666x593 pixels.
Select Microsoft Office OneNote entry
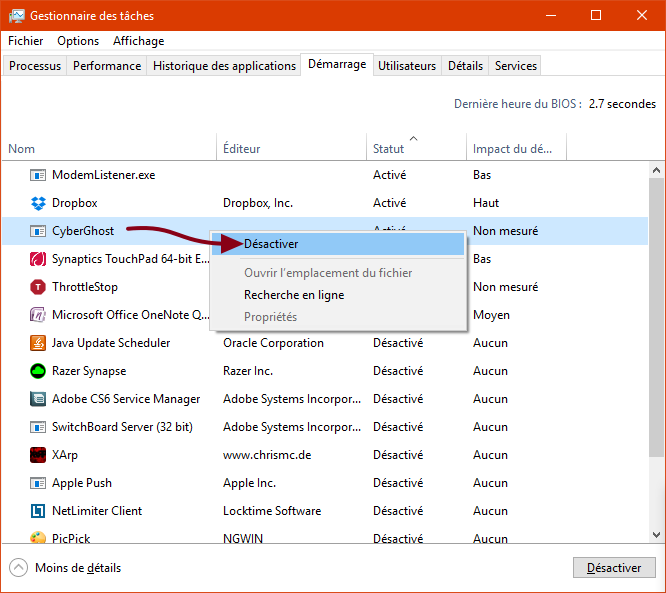(x=131, y=315)
